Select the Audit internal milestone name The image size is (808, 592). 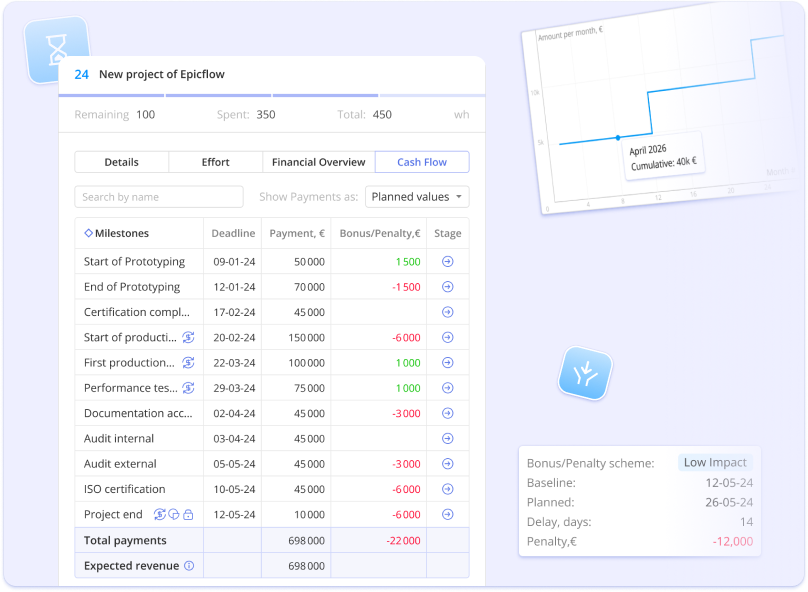119,438
